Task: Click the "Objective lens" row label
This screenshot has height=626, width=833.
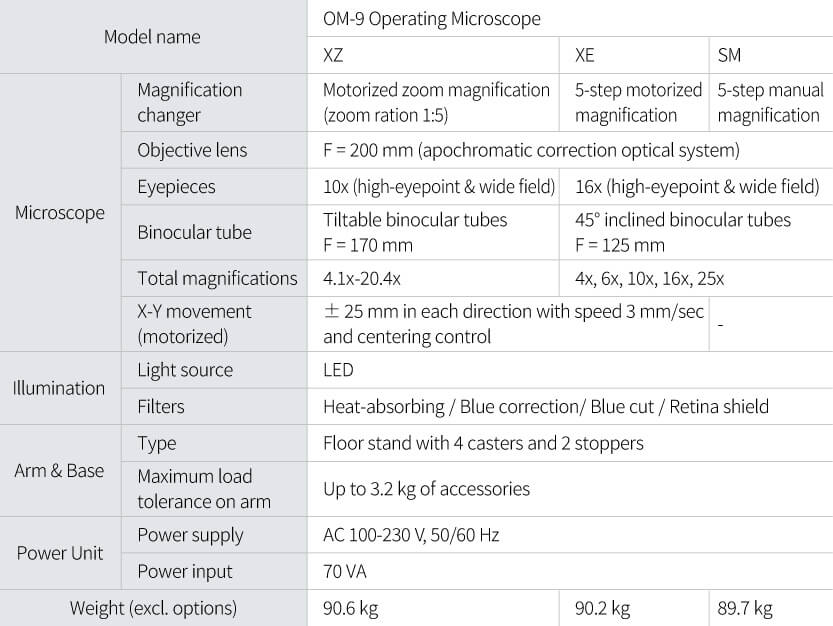Action: 192,151
